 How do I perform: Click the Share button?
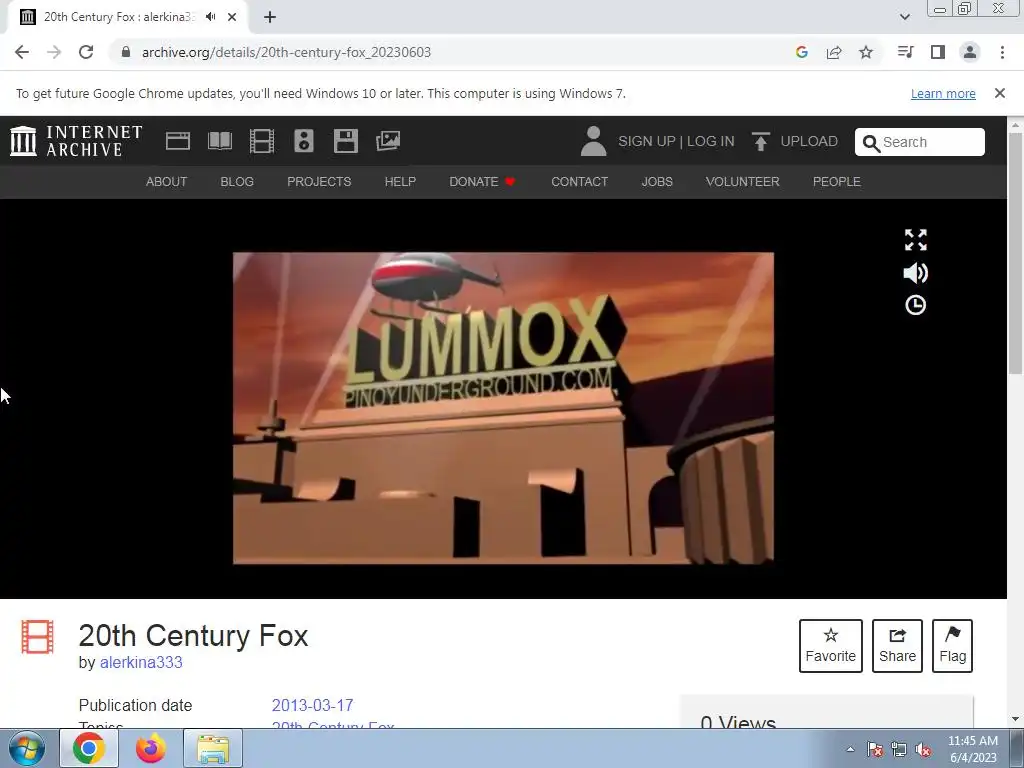point(897,646)
